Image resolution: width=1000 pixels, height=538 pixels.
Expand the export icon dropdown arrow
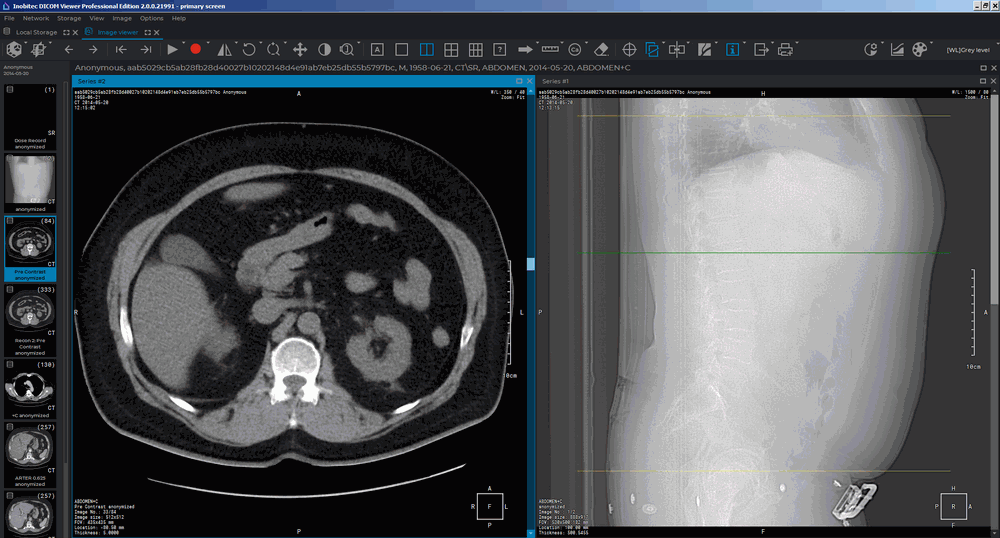point(771,43)
